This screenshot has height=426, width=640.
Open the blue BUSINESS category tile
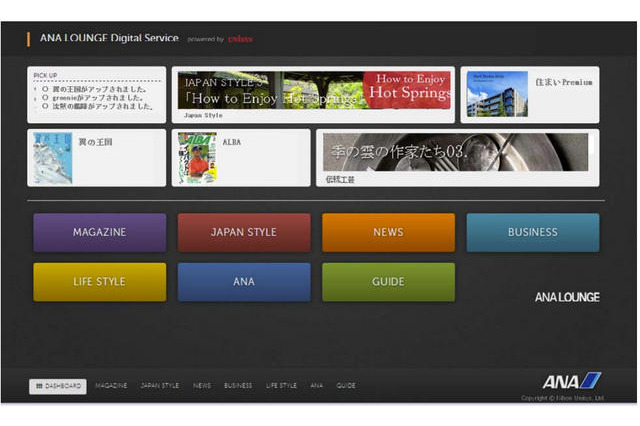[532, 232]
